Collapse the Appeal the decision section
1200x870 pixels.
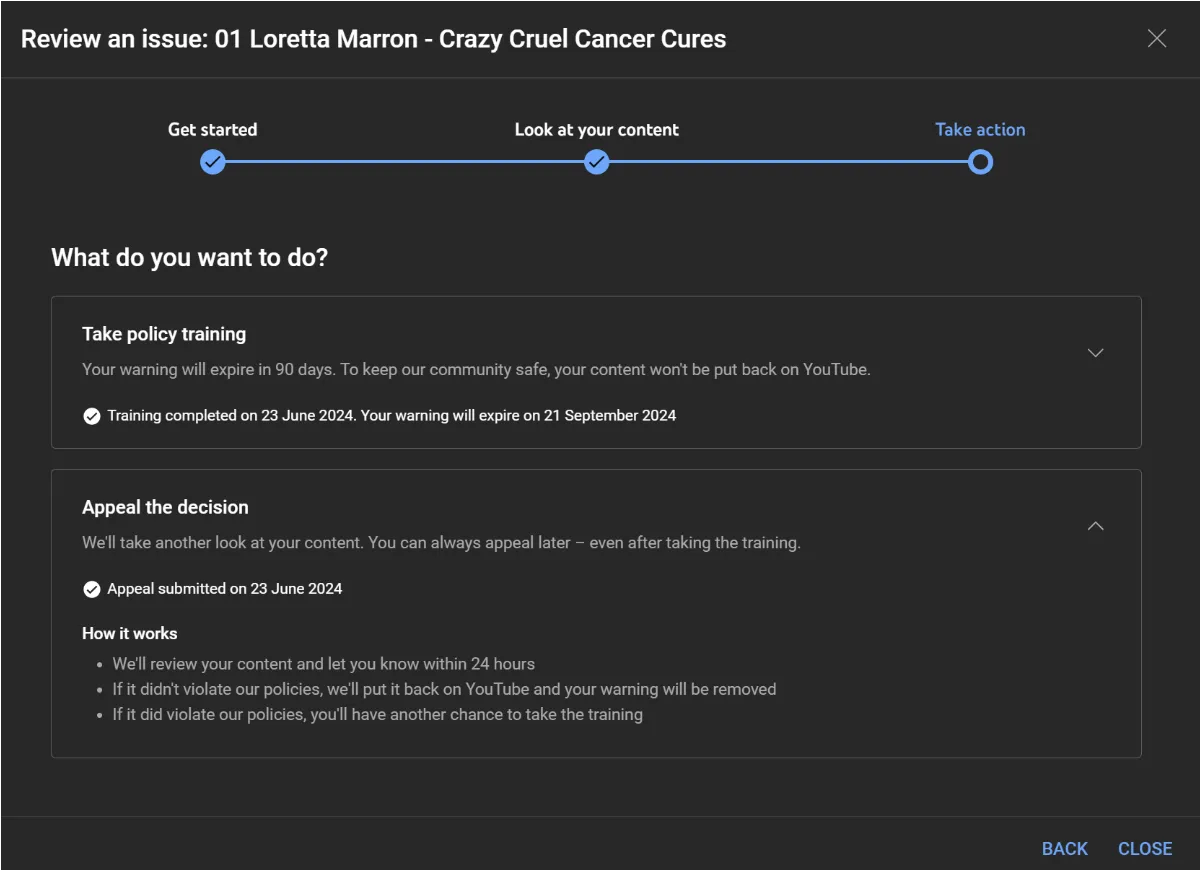click(x=1096, y=526)
